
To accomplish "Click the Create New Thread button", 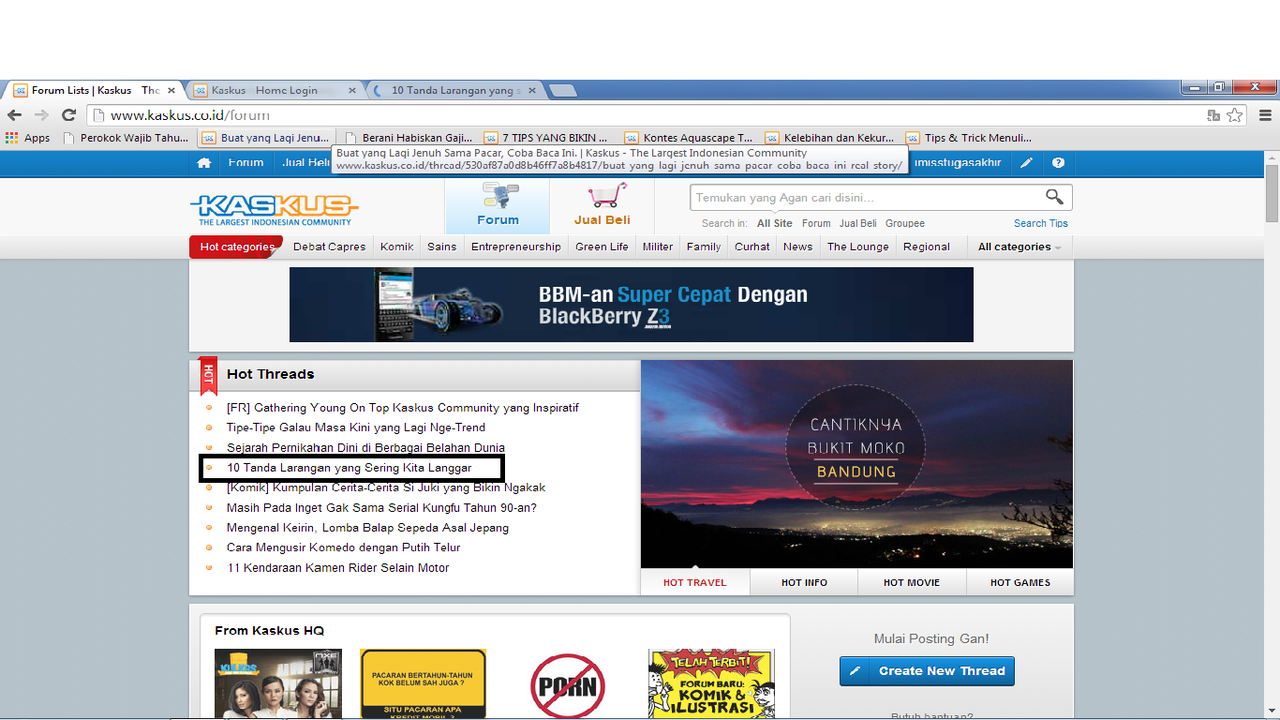I will 927,671.
